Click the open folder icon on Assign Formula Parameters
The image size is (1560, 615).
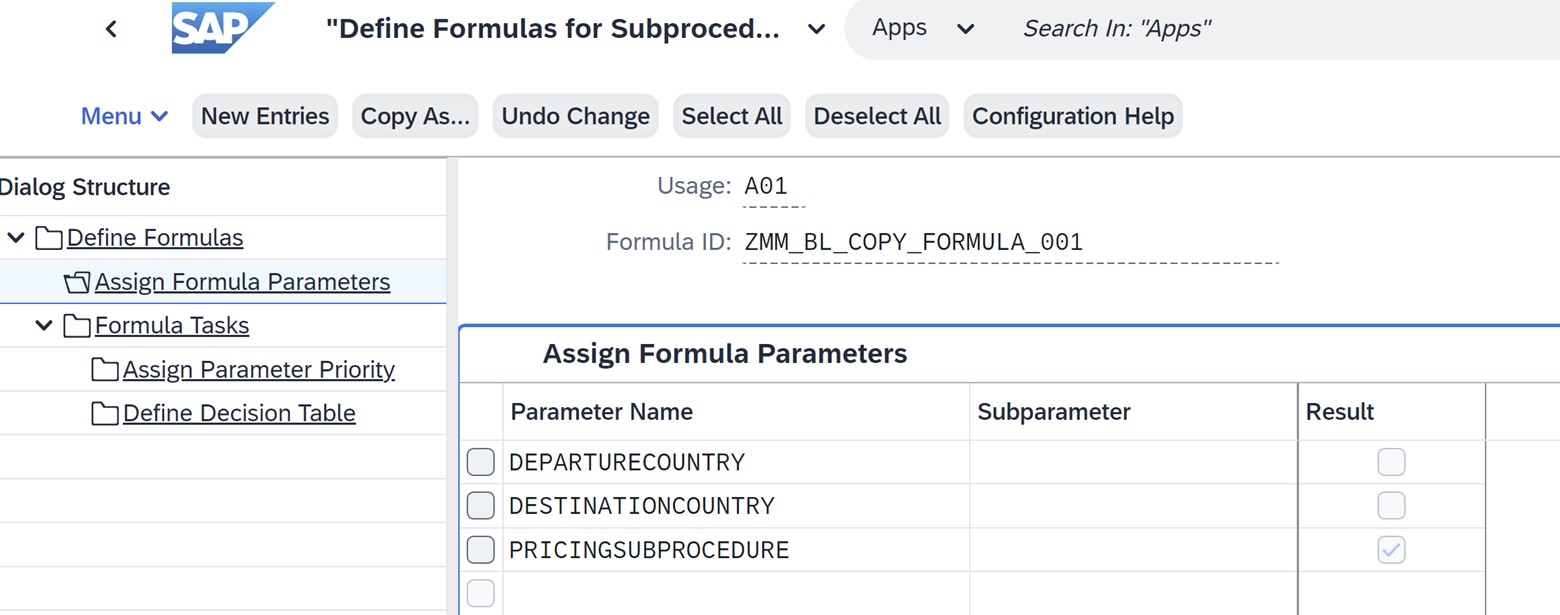[x=77, y=282]
